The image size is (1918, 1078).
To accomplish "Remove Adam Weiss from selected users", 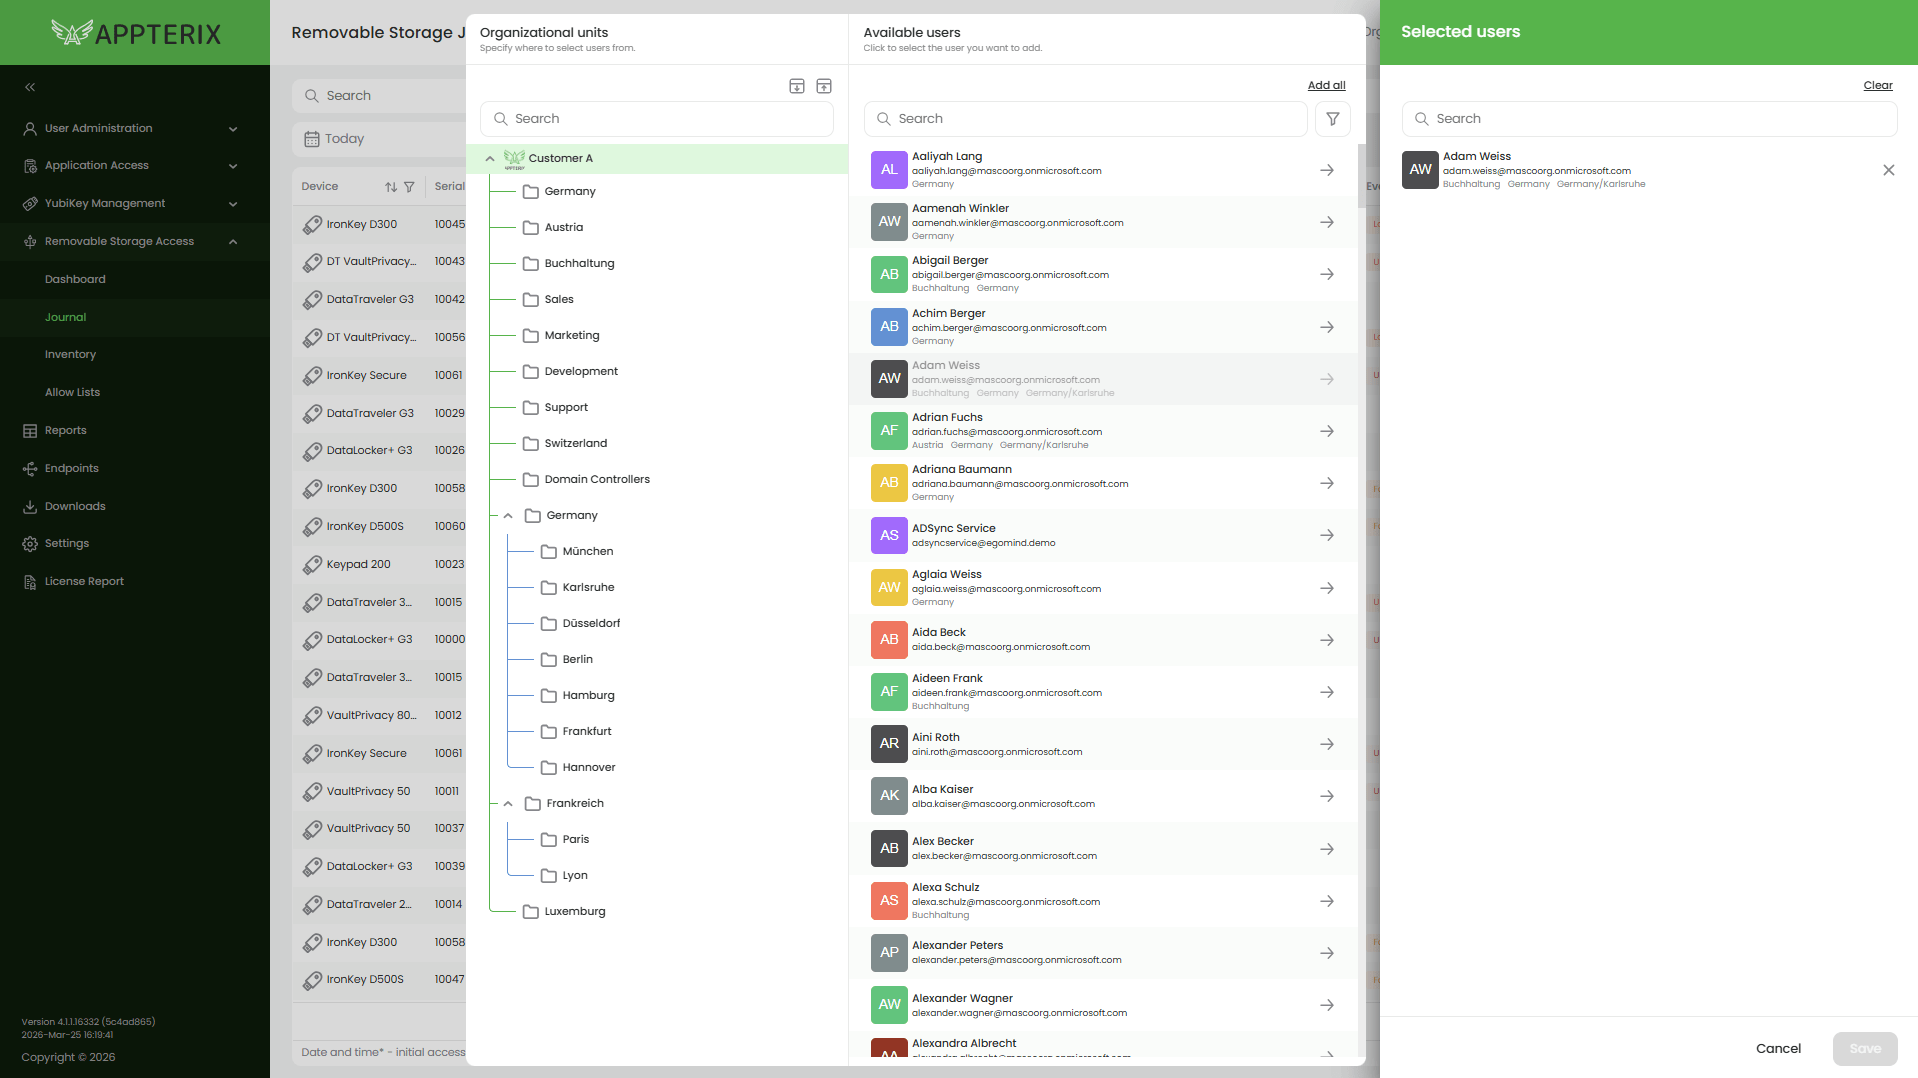I will (x=1888, y=170).
